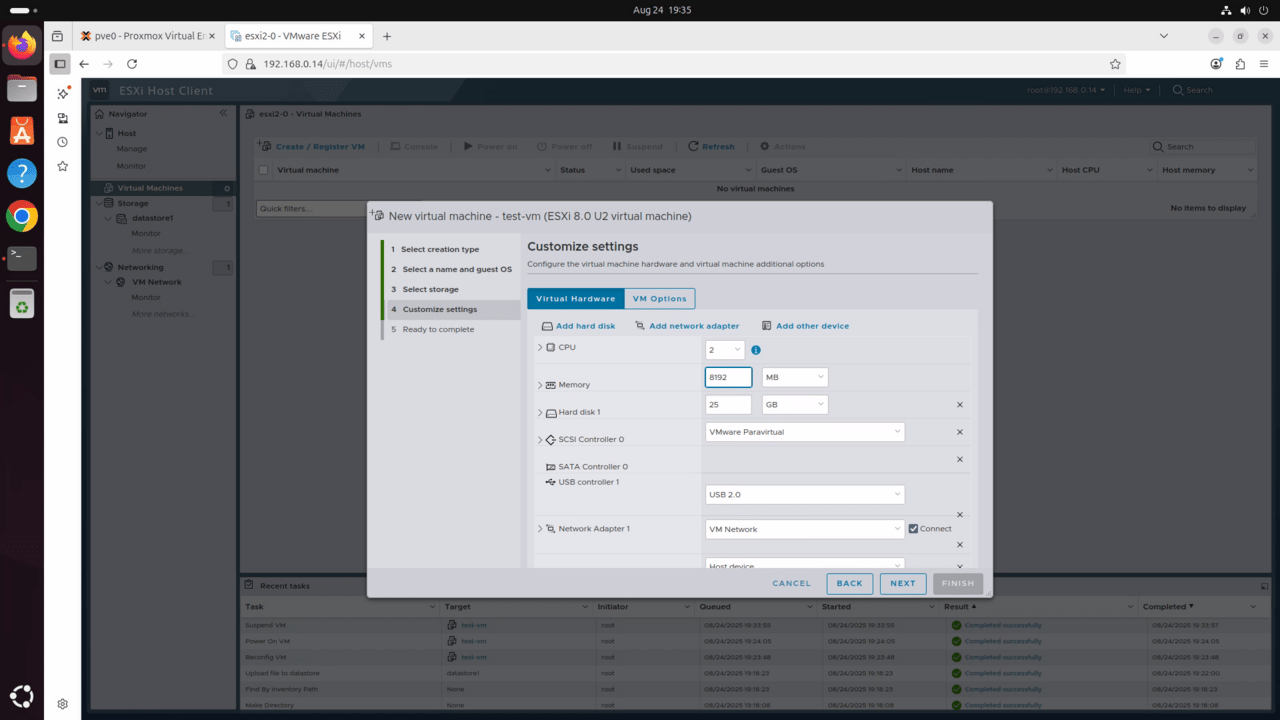The image size is (1280, 720).
Task: Open VM Network adapter dropdown
Action: pos(804,528)
